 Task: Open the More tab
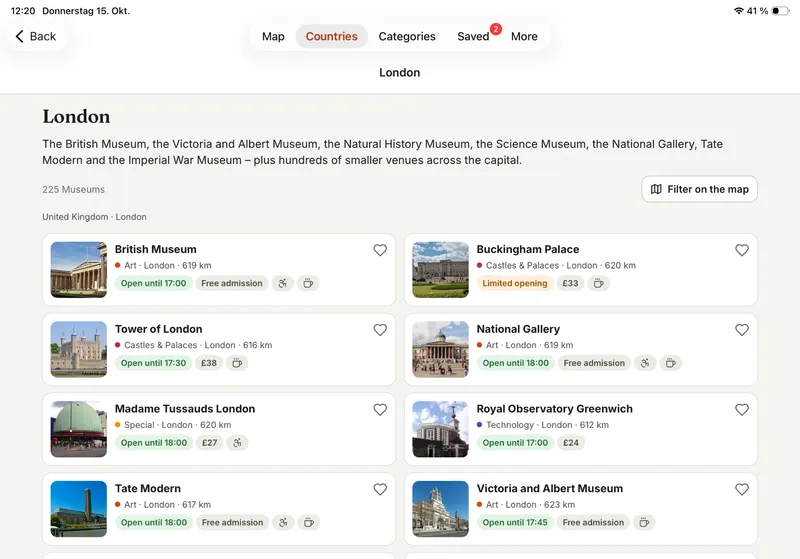524,36
